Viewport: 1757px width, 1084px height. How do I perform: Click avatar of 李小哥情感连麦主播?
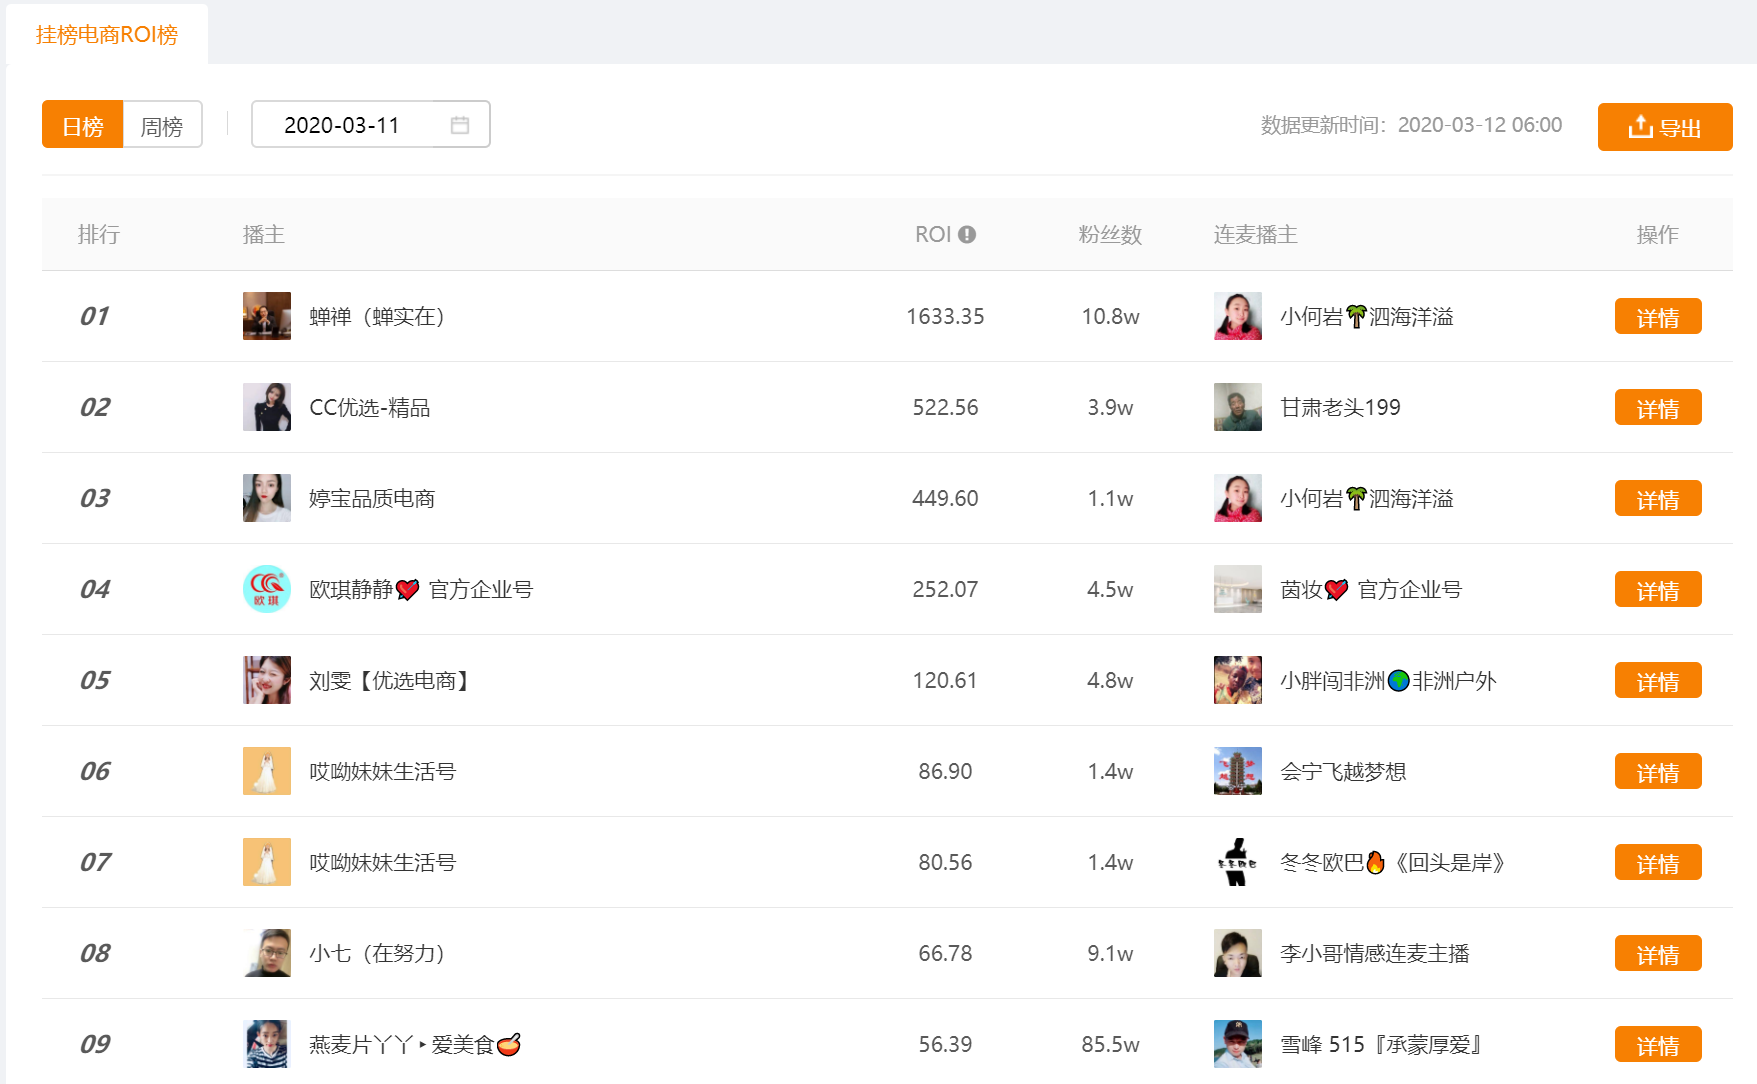pos(1238,953)
